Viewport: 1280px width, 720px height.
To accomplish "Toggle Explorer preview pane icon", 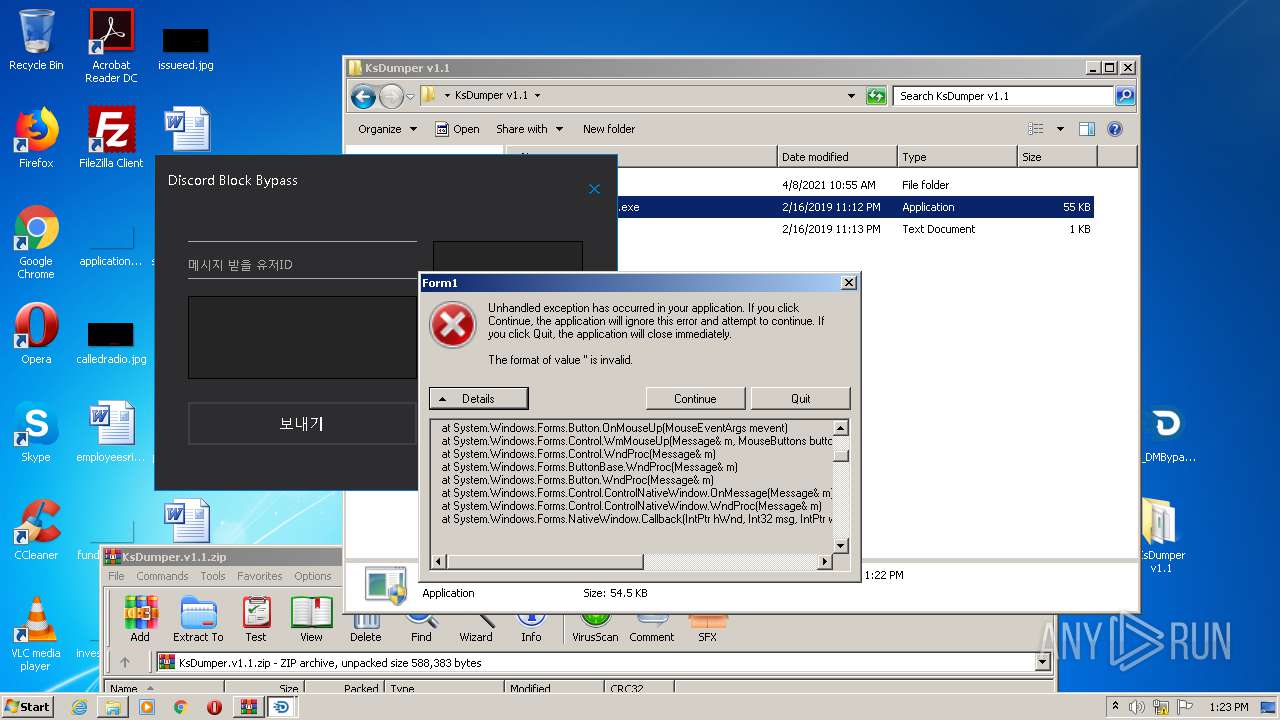I will click(x=1087, y=129).
